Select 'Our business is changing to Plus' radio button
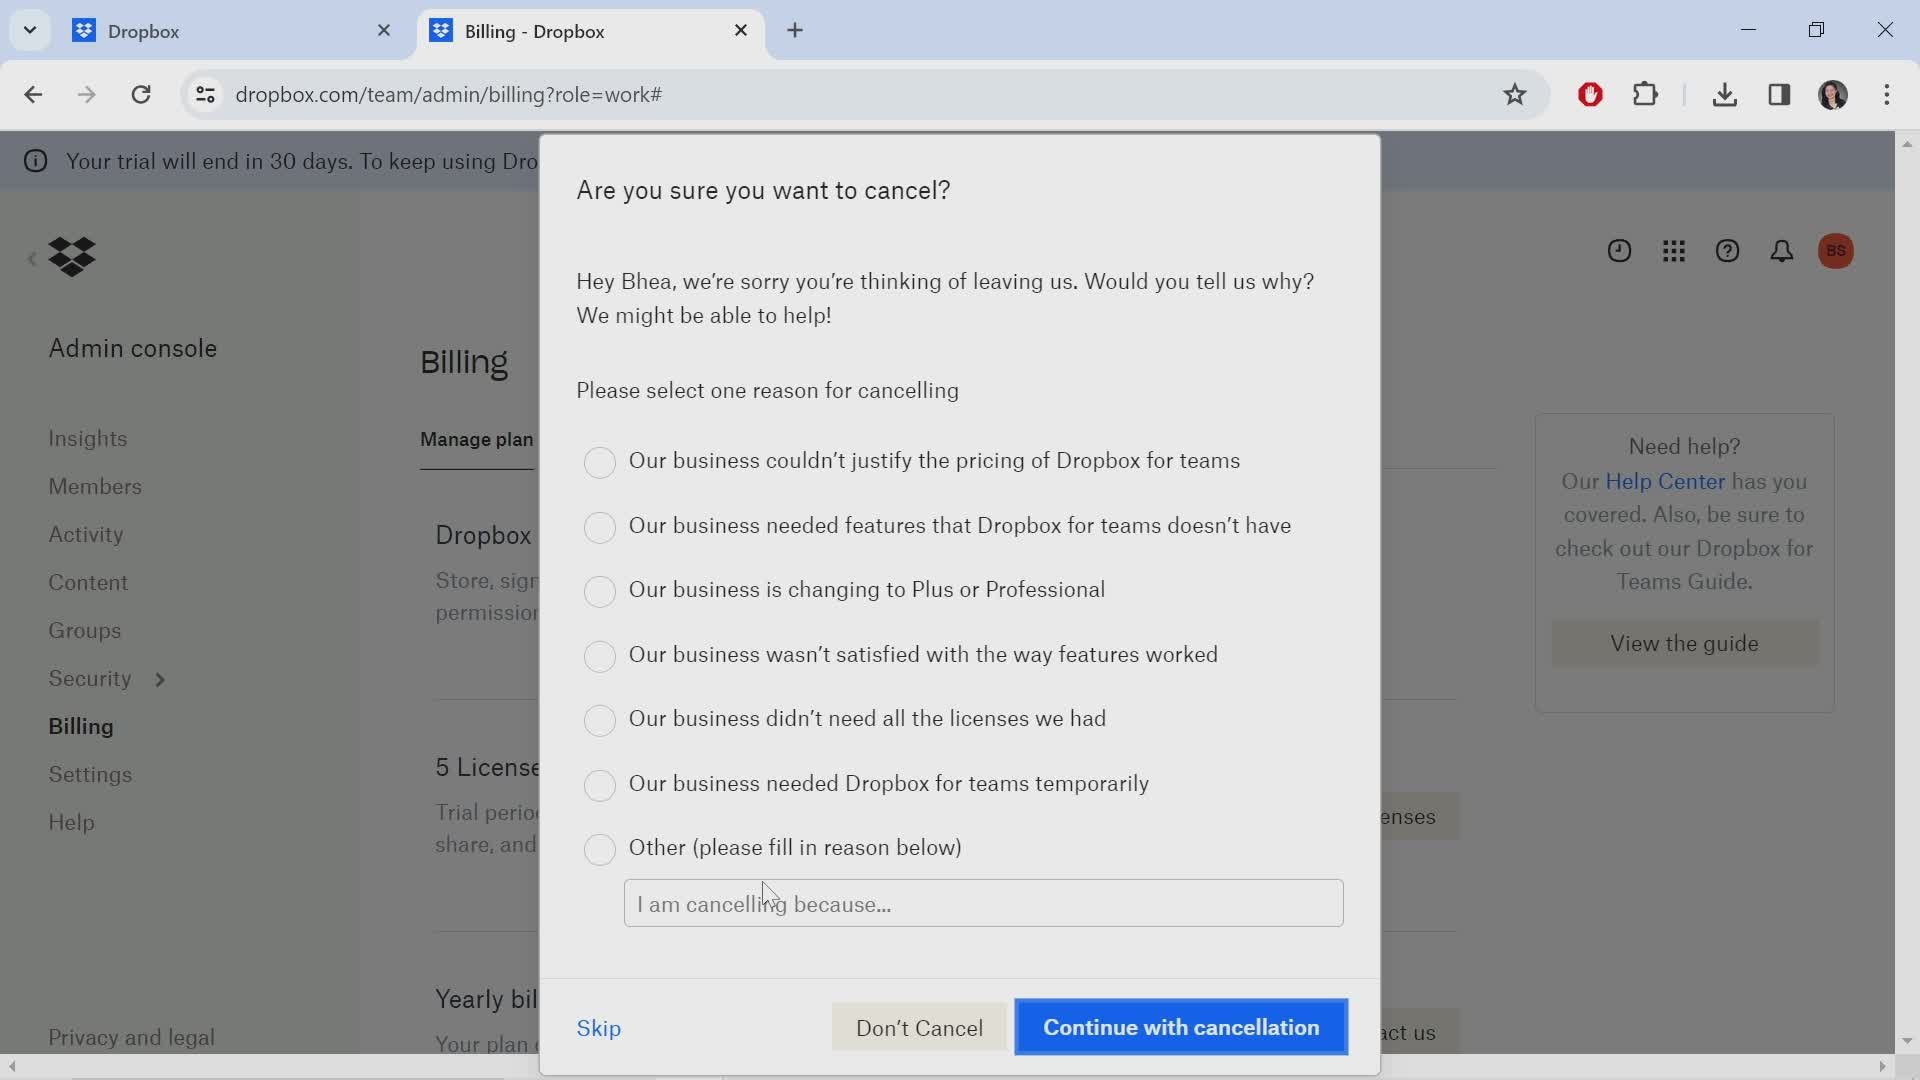The height and width of the screenshot is (1080, 1920). [x=599, y=591]
